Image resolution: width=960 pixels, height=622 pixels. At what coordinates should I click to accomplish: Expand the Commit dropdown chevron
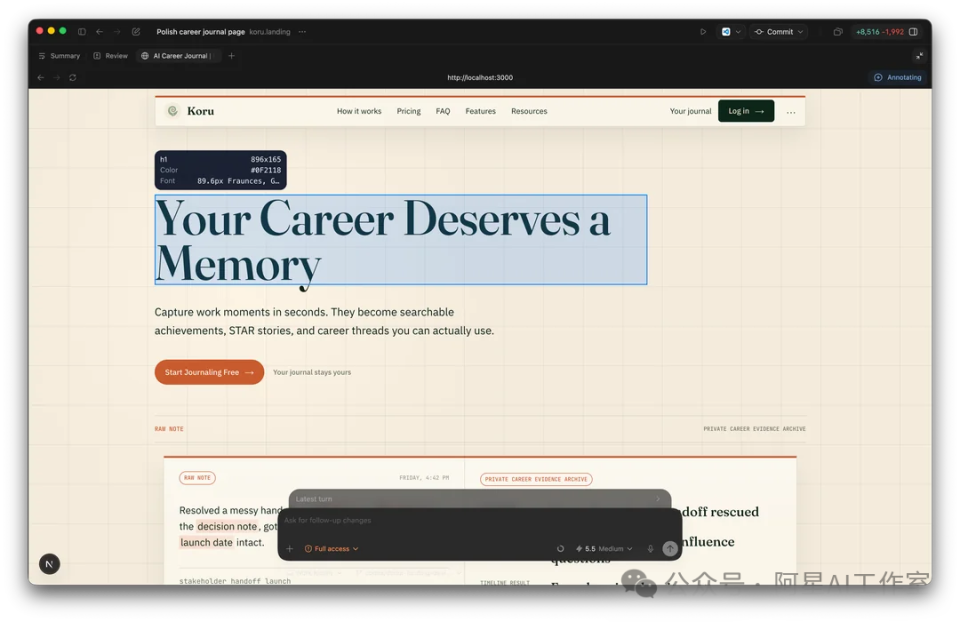800,32
